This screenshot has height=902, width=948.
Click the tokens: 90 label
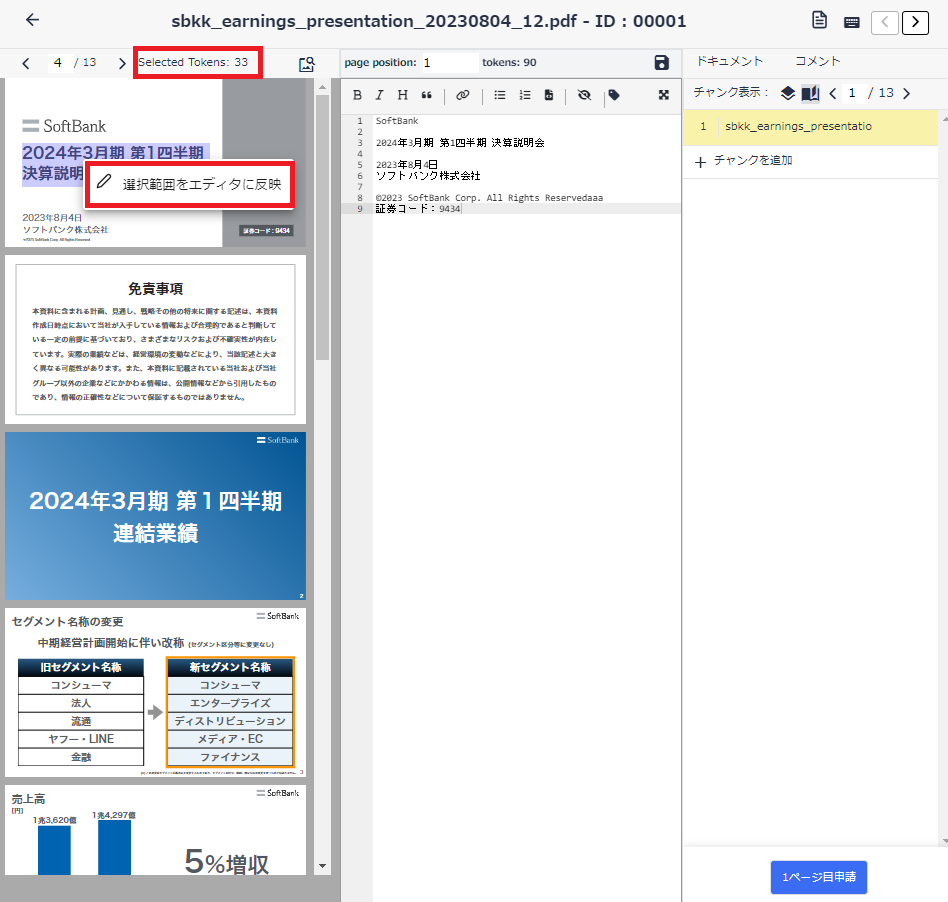point(509,62)
